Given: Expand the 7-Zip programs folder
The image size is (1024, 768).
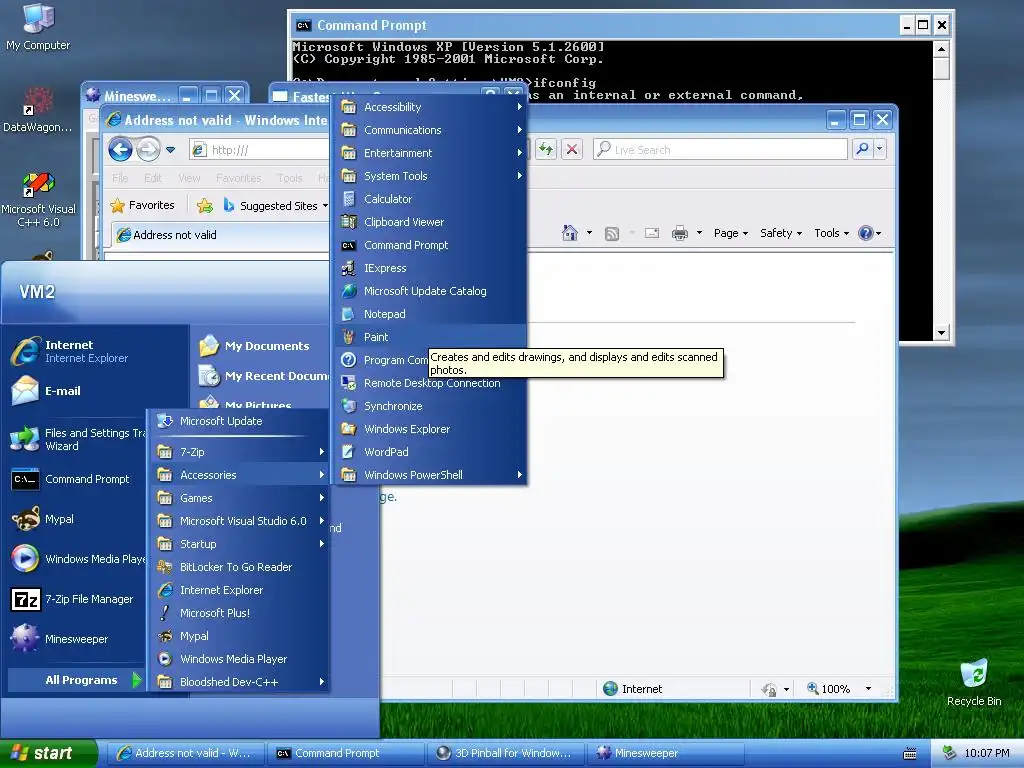Looking at the screenshot, I should [240, 452].
